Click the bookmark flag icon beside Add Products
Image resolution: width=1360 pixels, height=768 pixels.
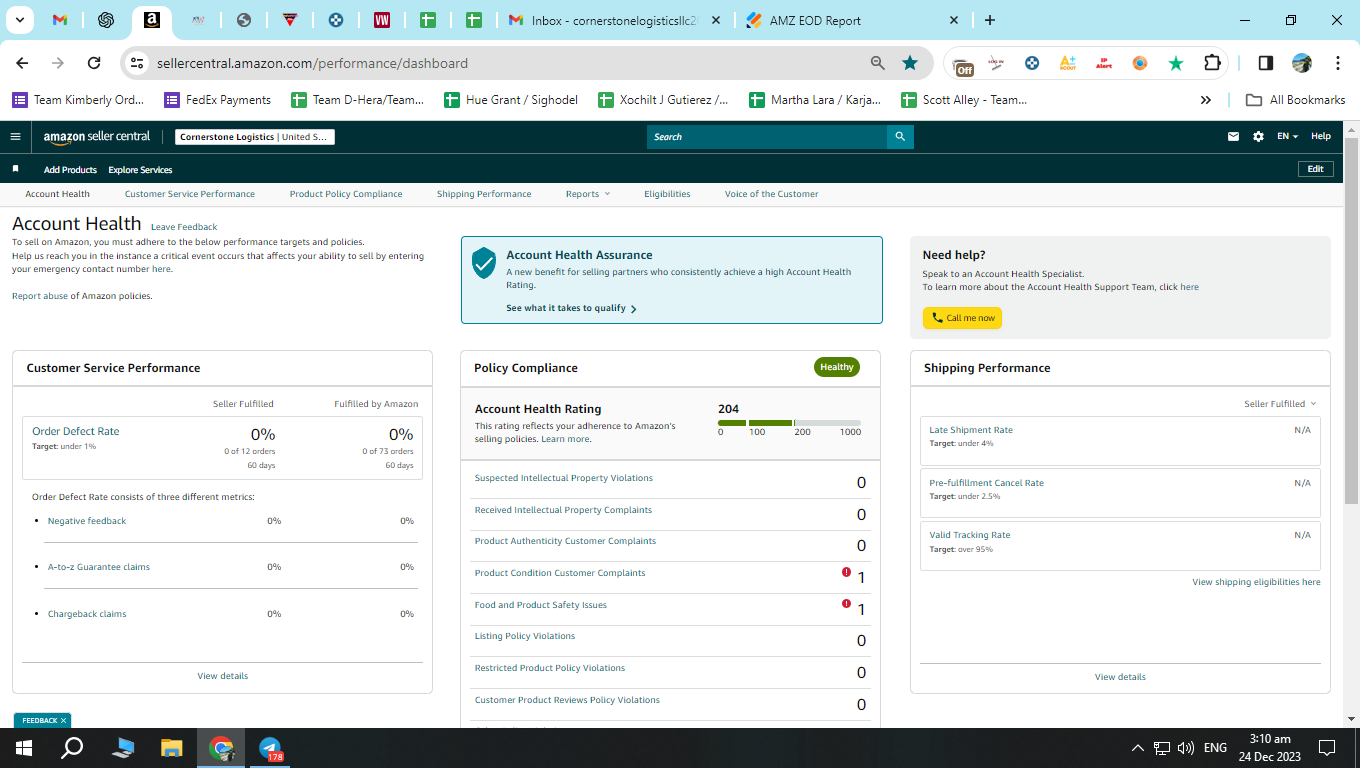[x=15, y=169]
